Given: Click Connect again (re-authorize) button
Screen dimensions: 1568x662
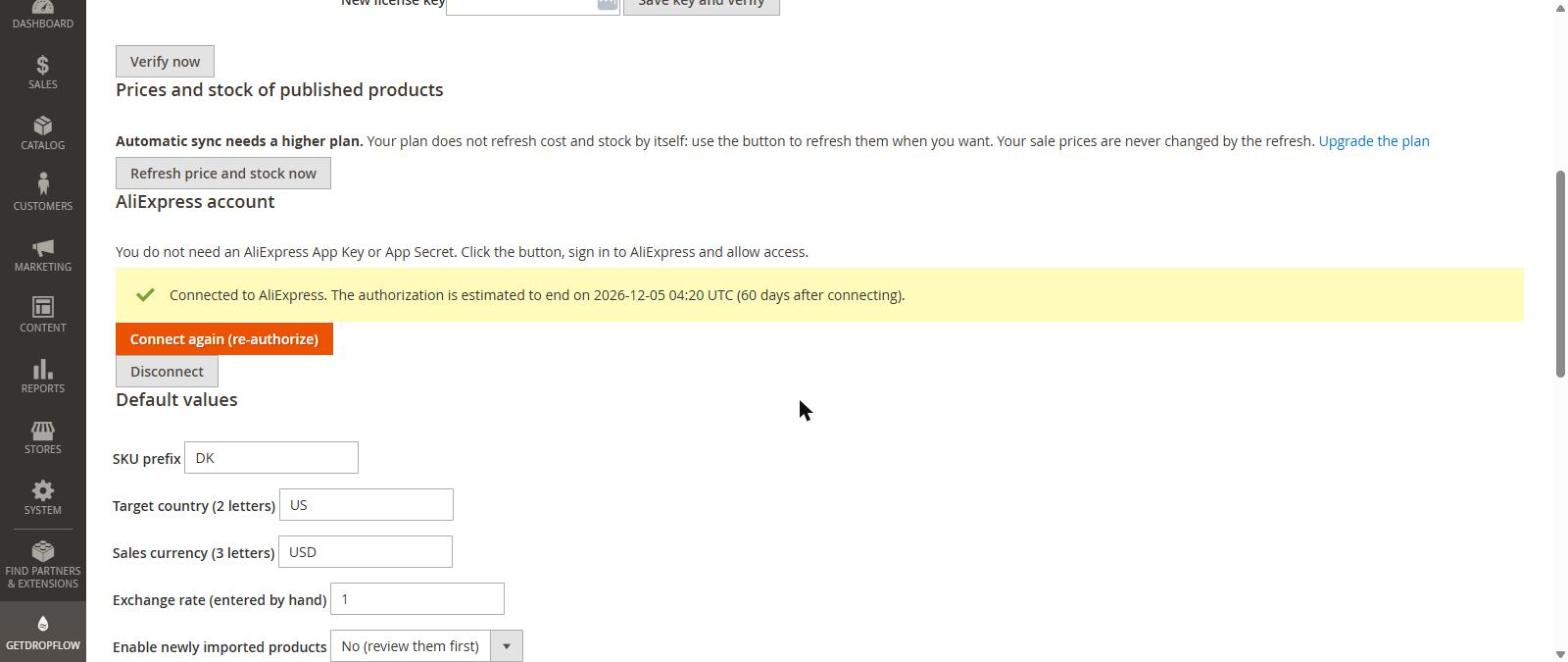Looking at the screenshot, I should pyautogui.click(x=224, y=339).
